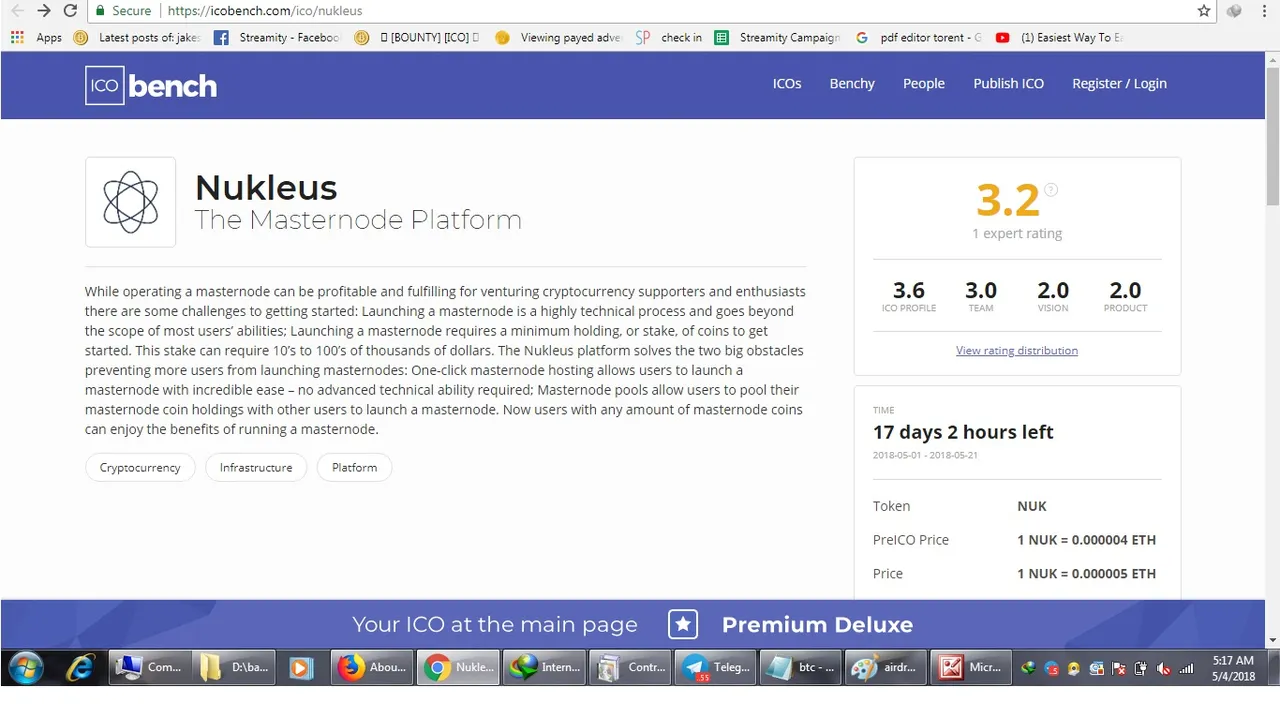The height and width of the screenshot is (720, 1280).
Task: Open Internet Download Manager in taskbar
Action: click(x=543, y=667)
